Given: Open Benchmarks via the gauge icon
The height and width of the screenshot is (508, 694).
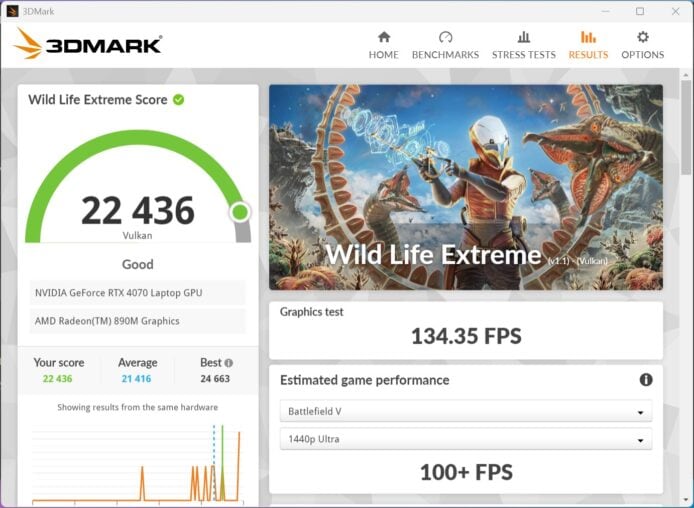Looking at the screenshot, I should point(445,37).
